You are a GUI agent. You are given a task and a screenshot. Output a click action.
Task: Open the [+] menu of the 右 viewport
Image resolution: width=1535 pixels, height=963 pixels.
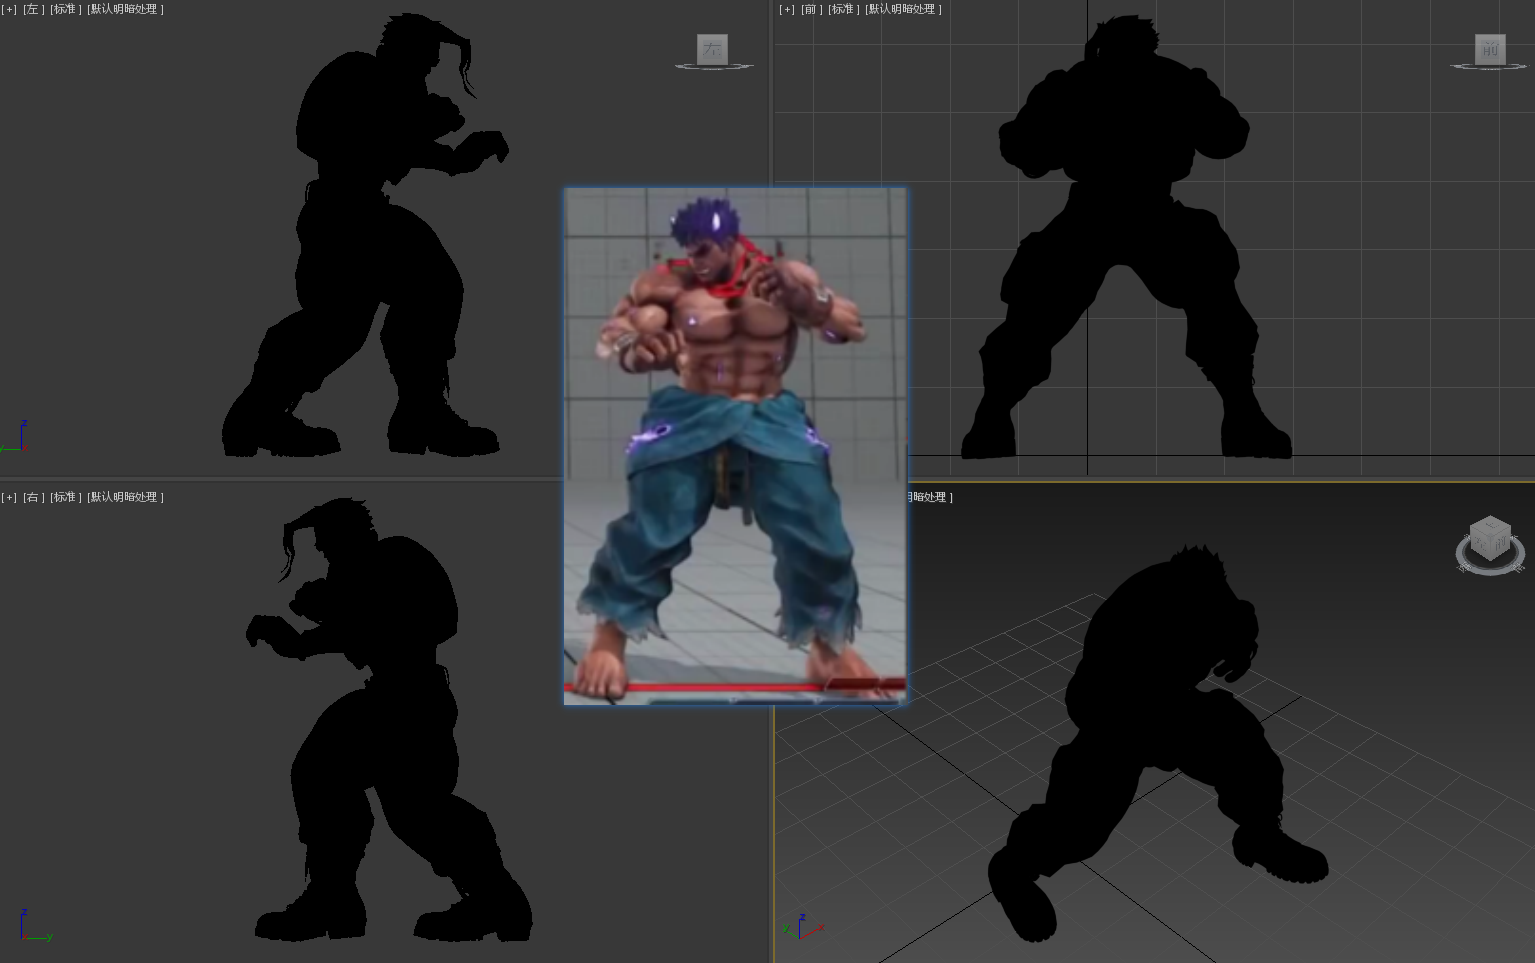coord(9,497)
